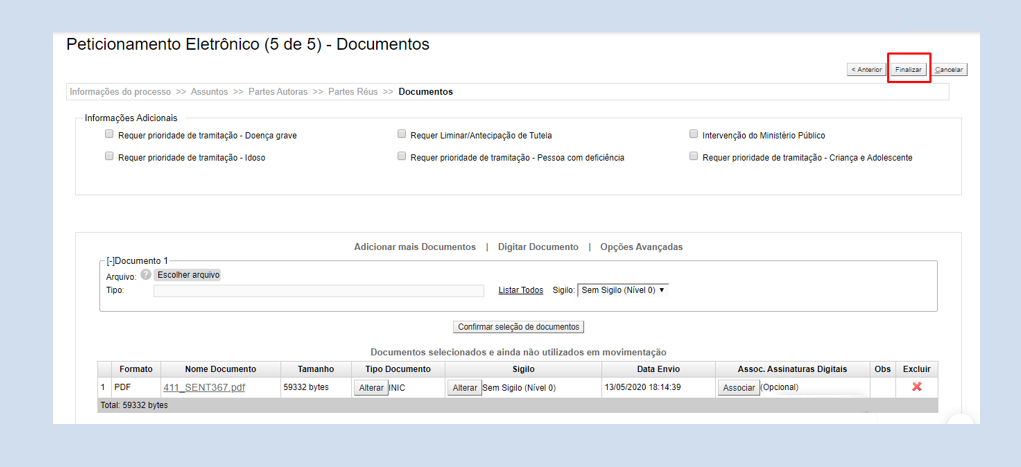
Task: Click the help question mark icon beside Arquivo
Action: (146, 275)
